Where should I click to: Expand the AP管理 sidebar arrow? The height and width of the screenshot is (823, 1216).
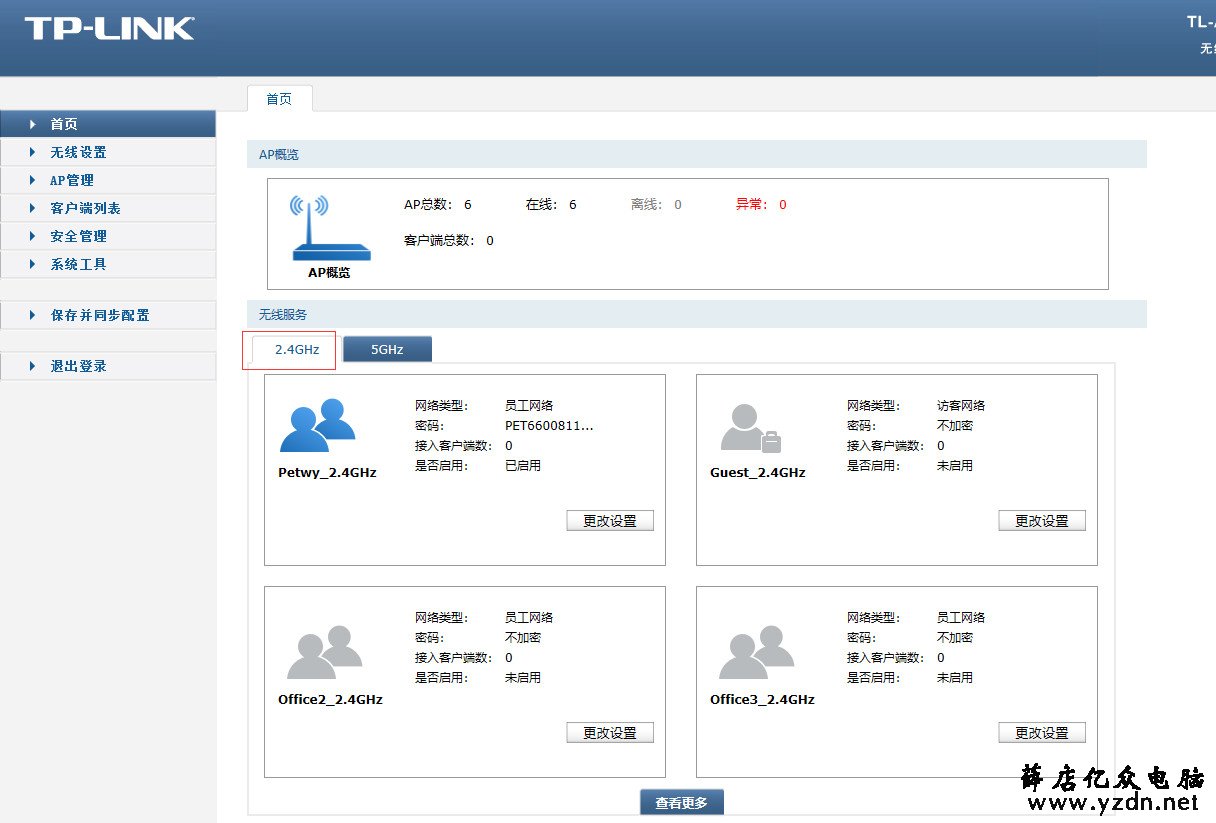tap(32, 180)
